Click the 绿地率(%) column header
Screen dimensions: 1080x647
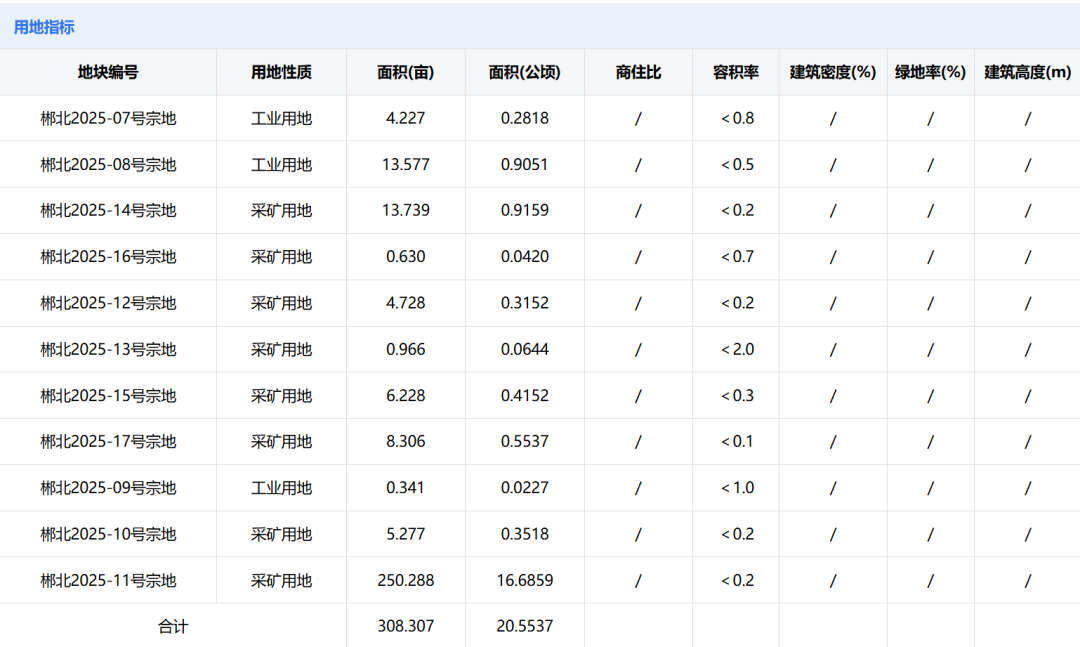click(x=930, y=72)
